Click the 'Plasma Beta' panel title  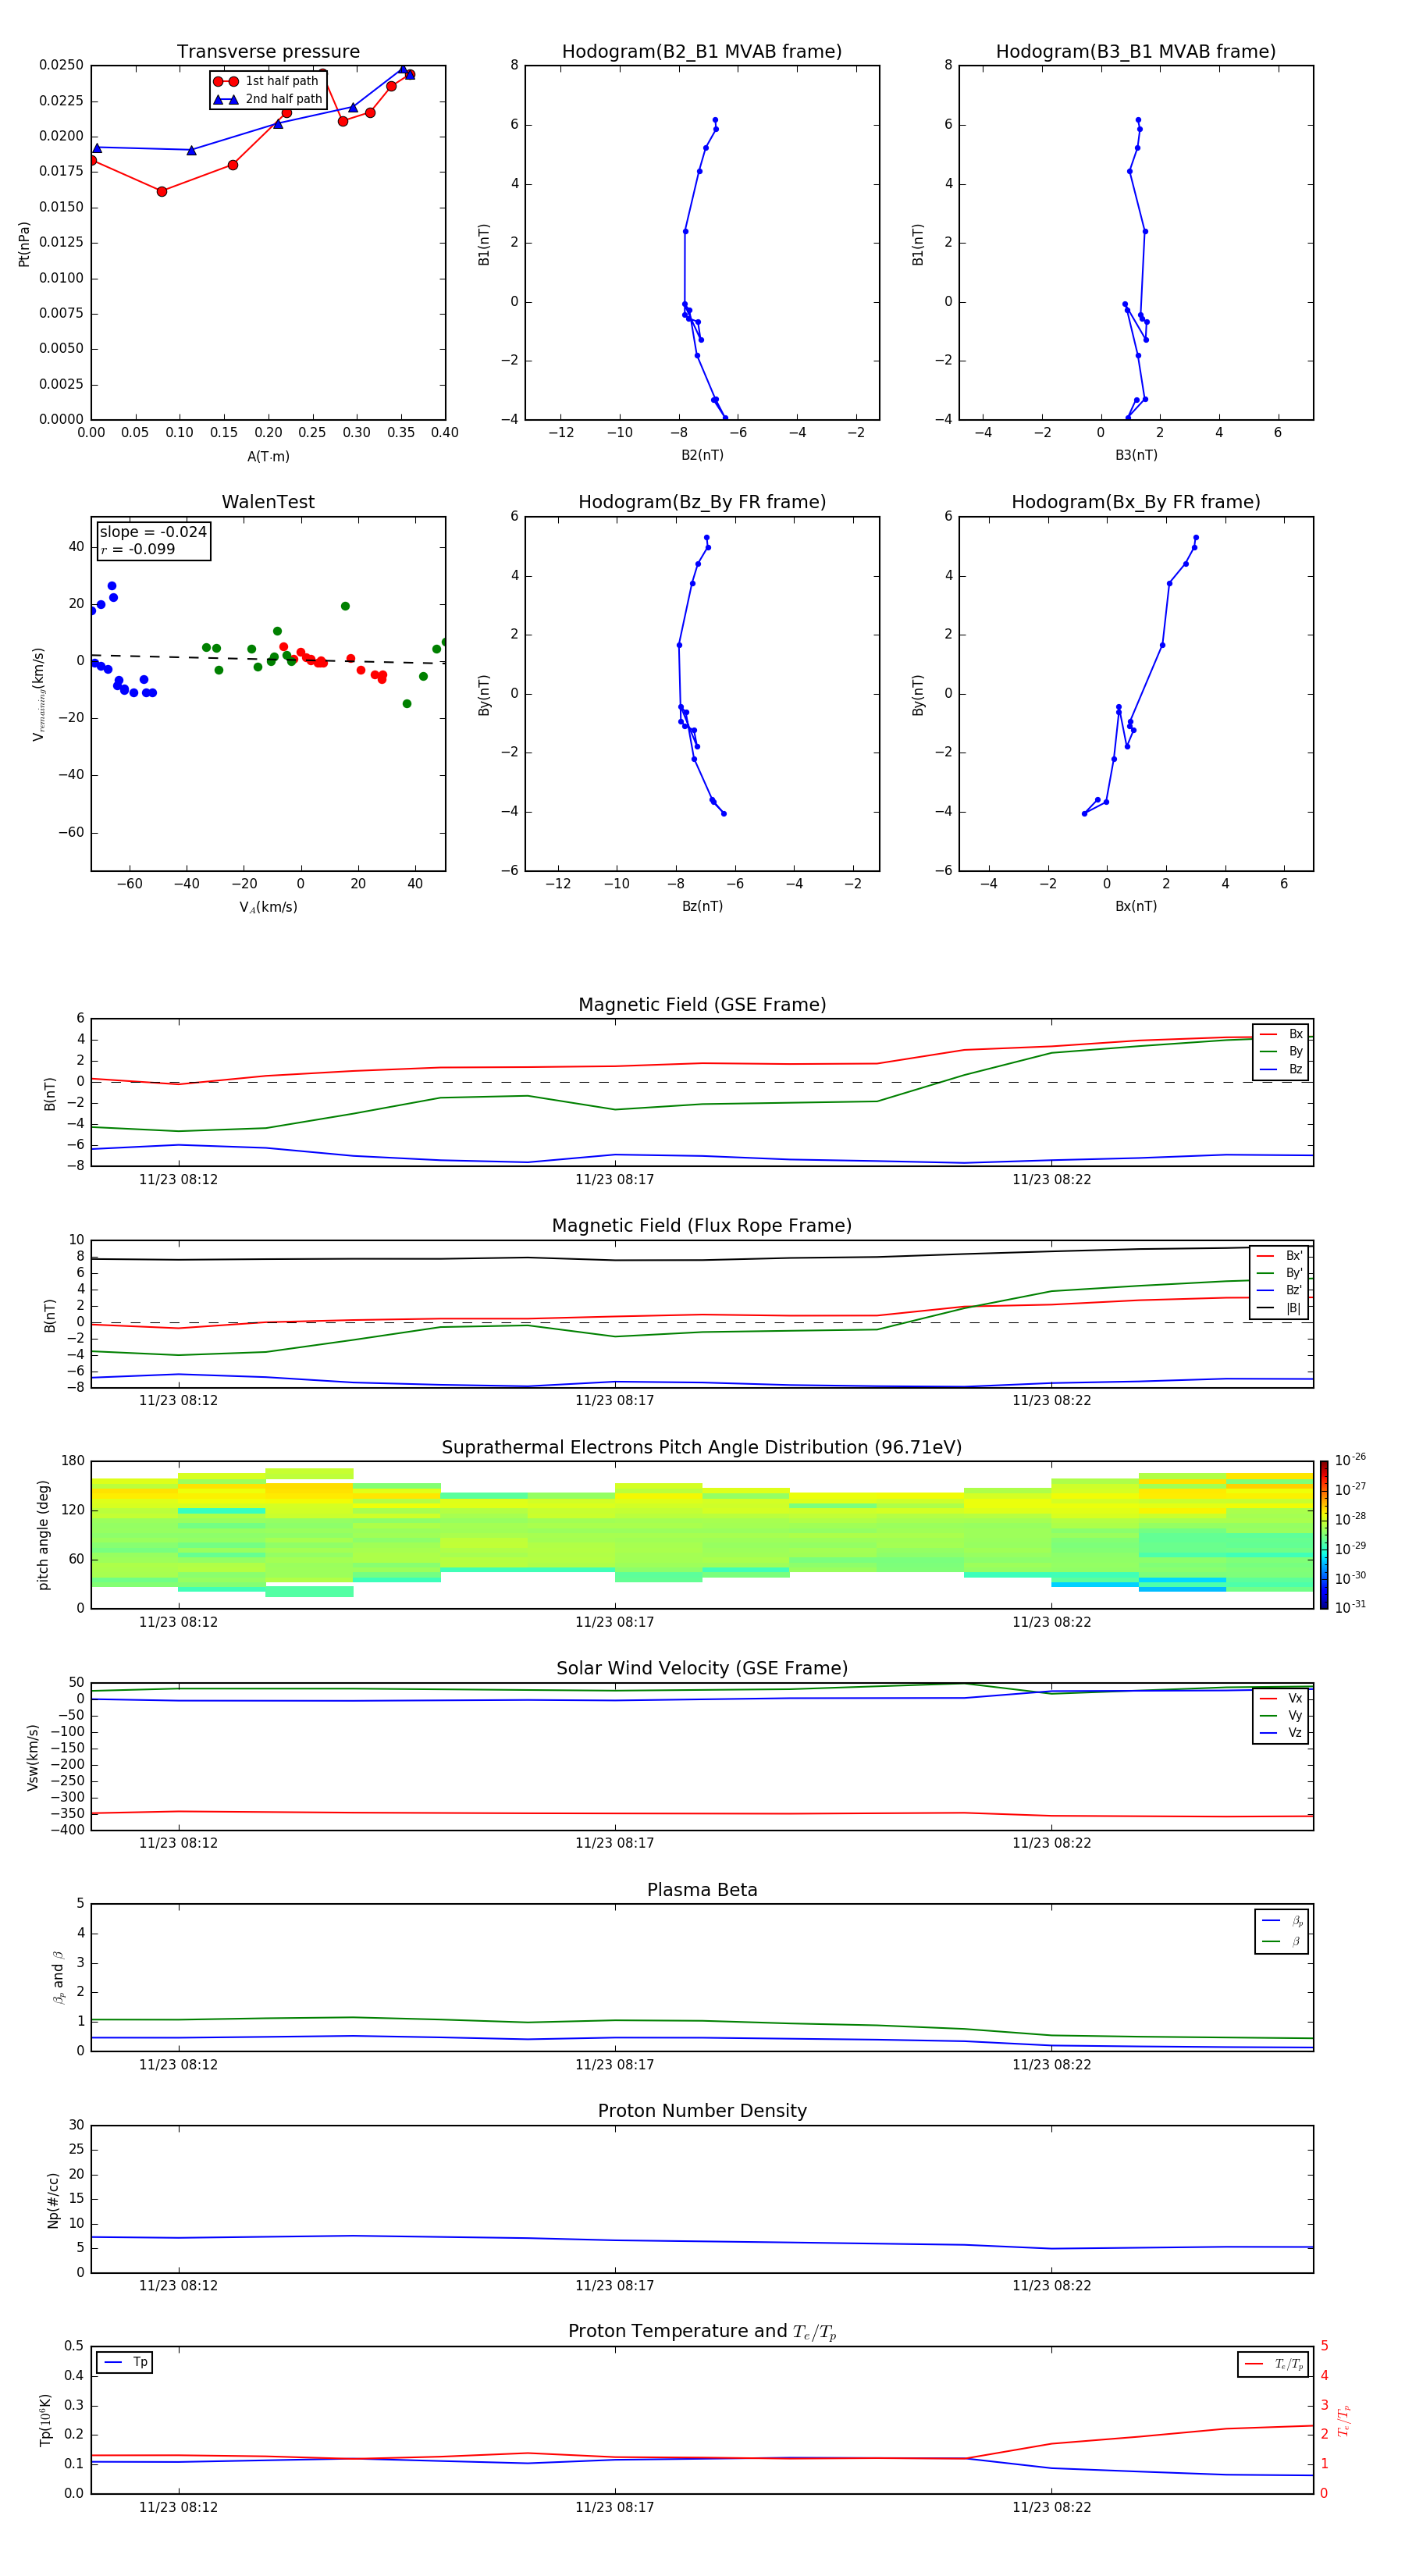point(702,1891)
